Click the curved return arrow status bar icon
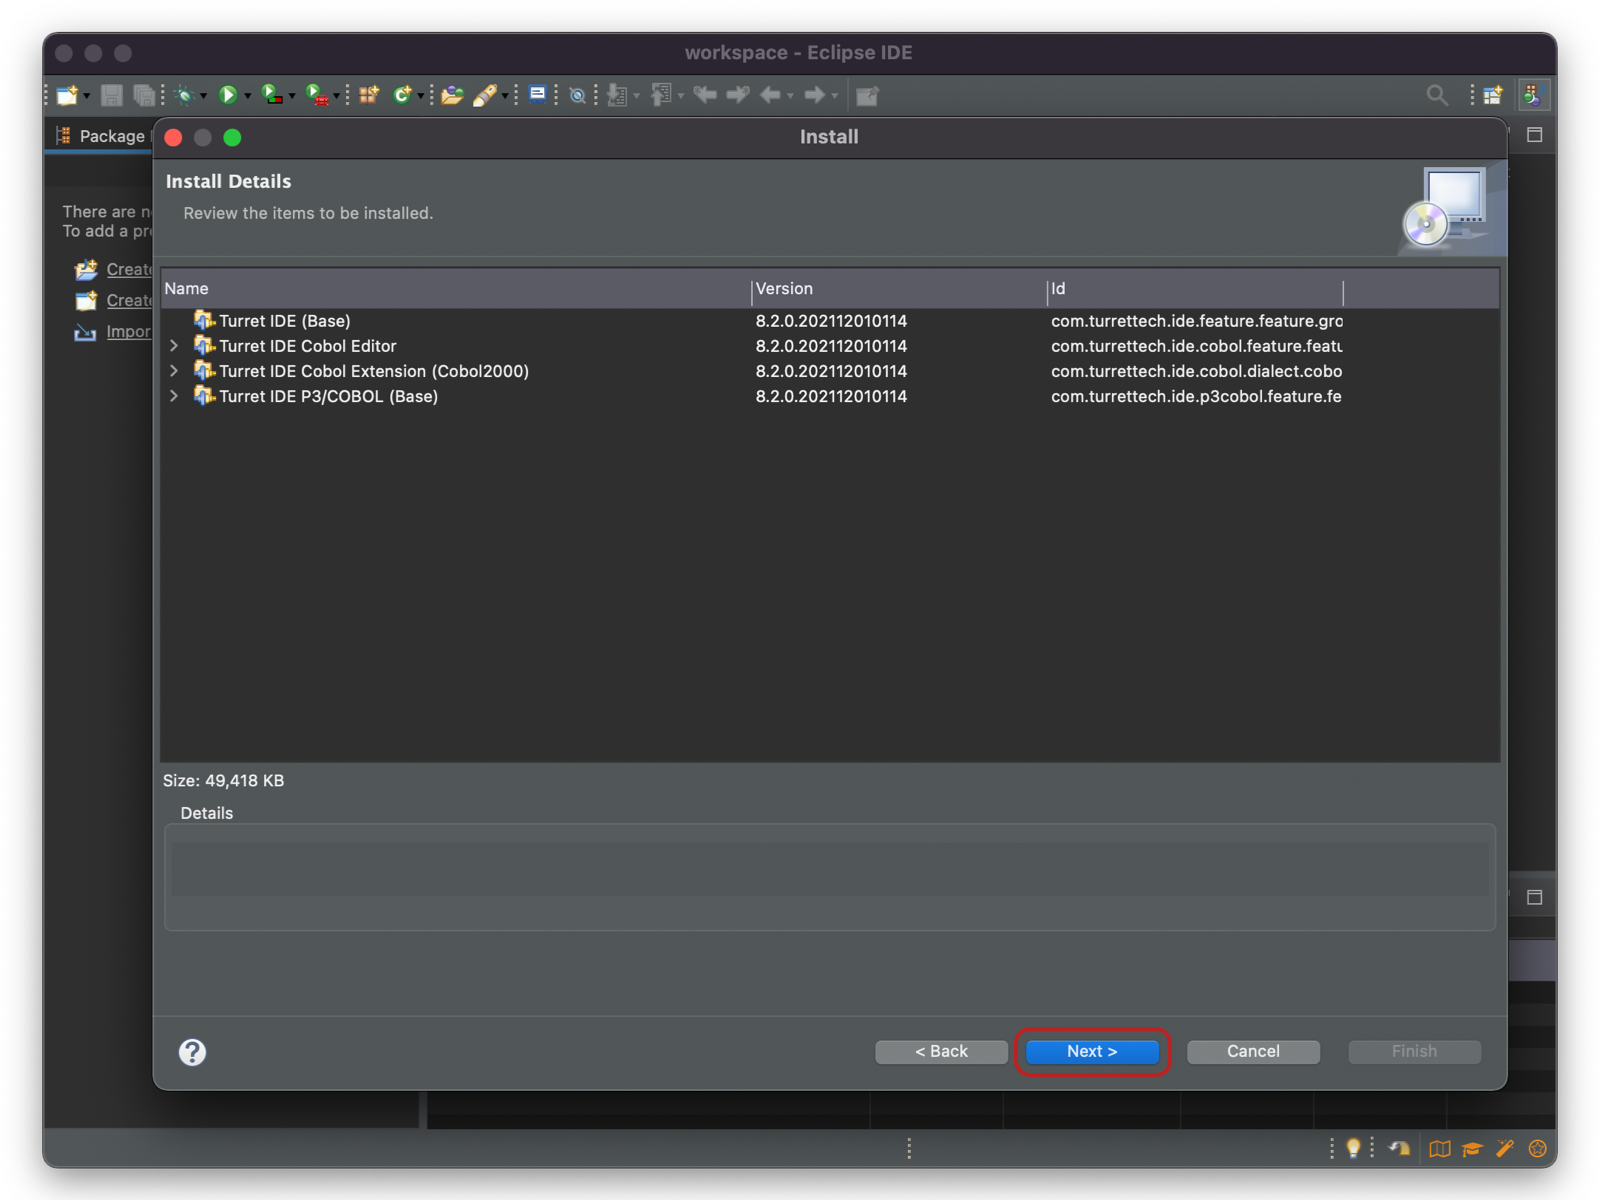The height and width of the screenshot is (1200, 1600). (1400, 1148)
